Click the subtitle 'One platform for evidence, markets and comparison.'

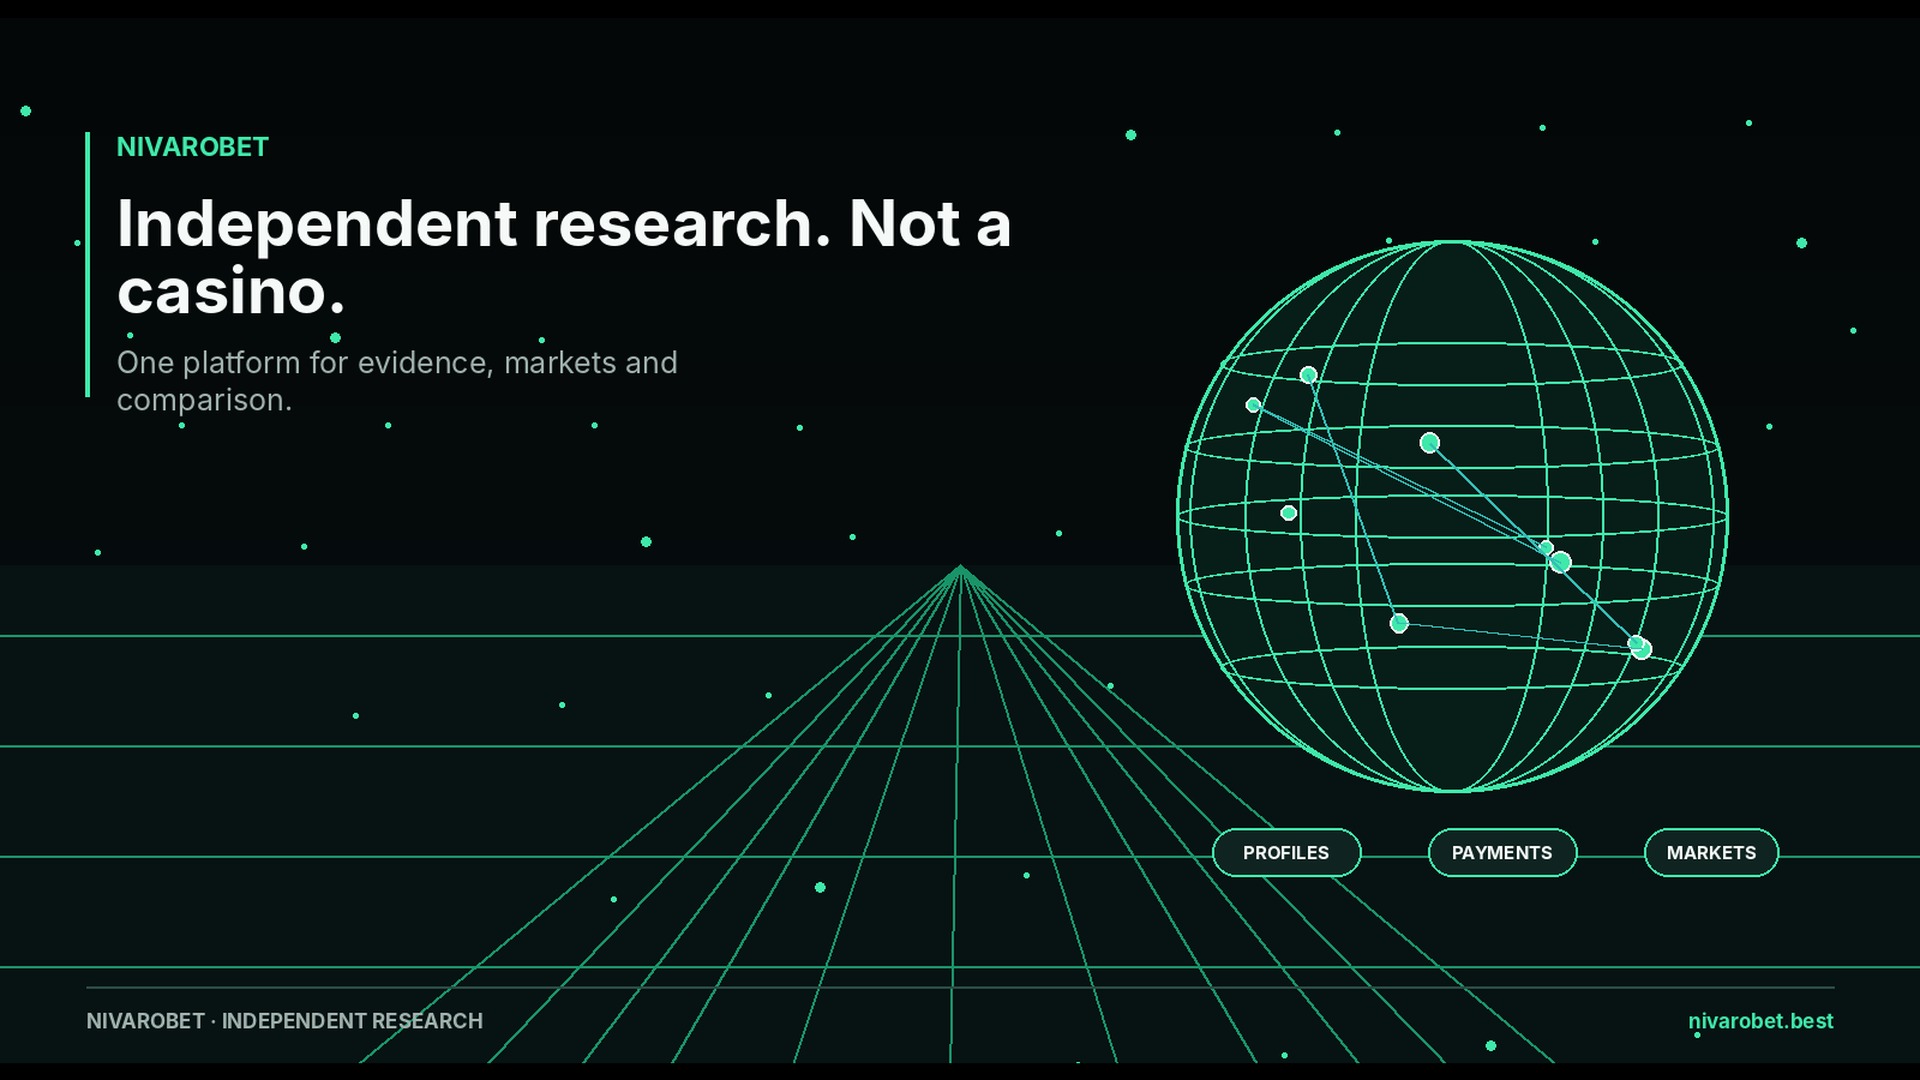pyautogui.click(x=397, y=381)
